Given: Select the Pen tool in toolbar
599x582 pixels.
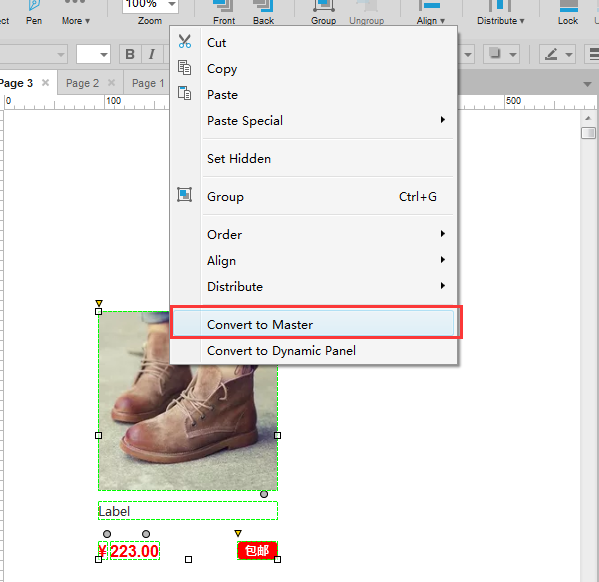Looking at the screenshot, I should [34, 12].
